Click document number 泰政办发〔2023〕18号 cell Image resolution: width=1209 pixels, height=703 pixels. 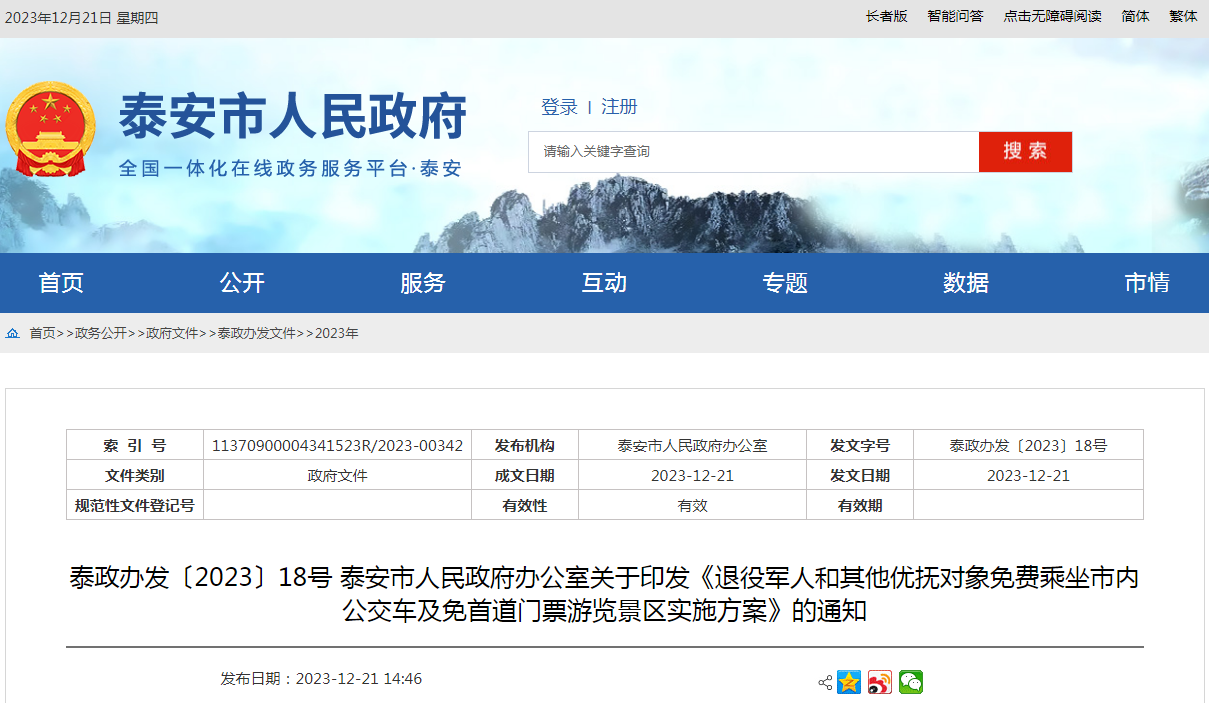1028,445
